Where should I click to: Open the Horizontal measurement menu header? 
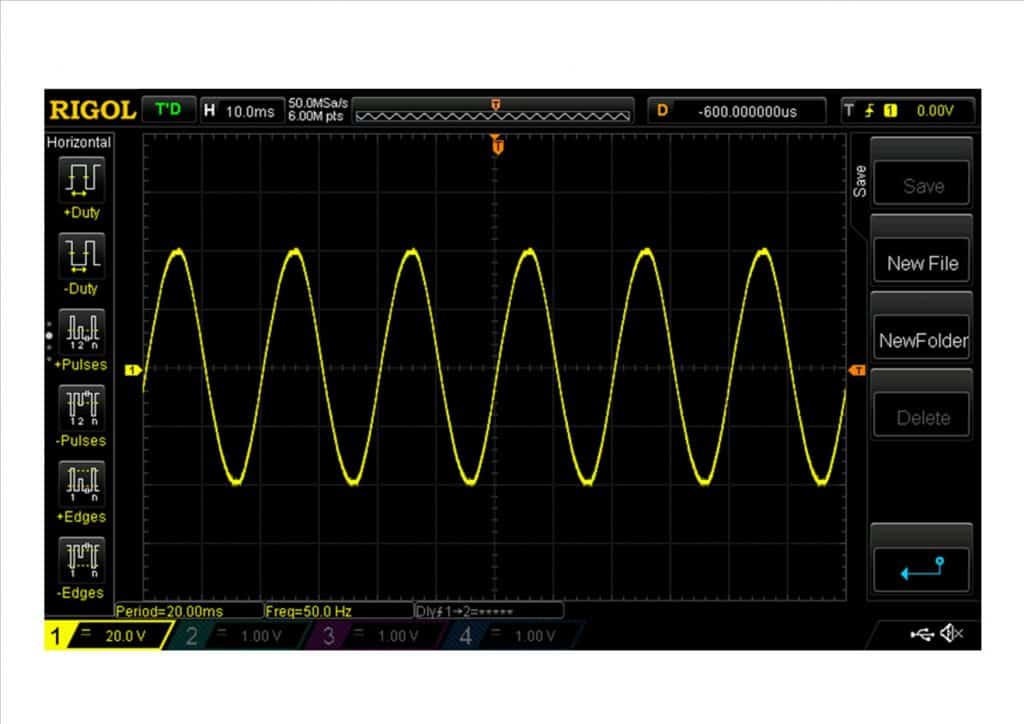(79, 143)
